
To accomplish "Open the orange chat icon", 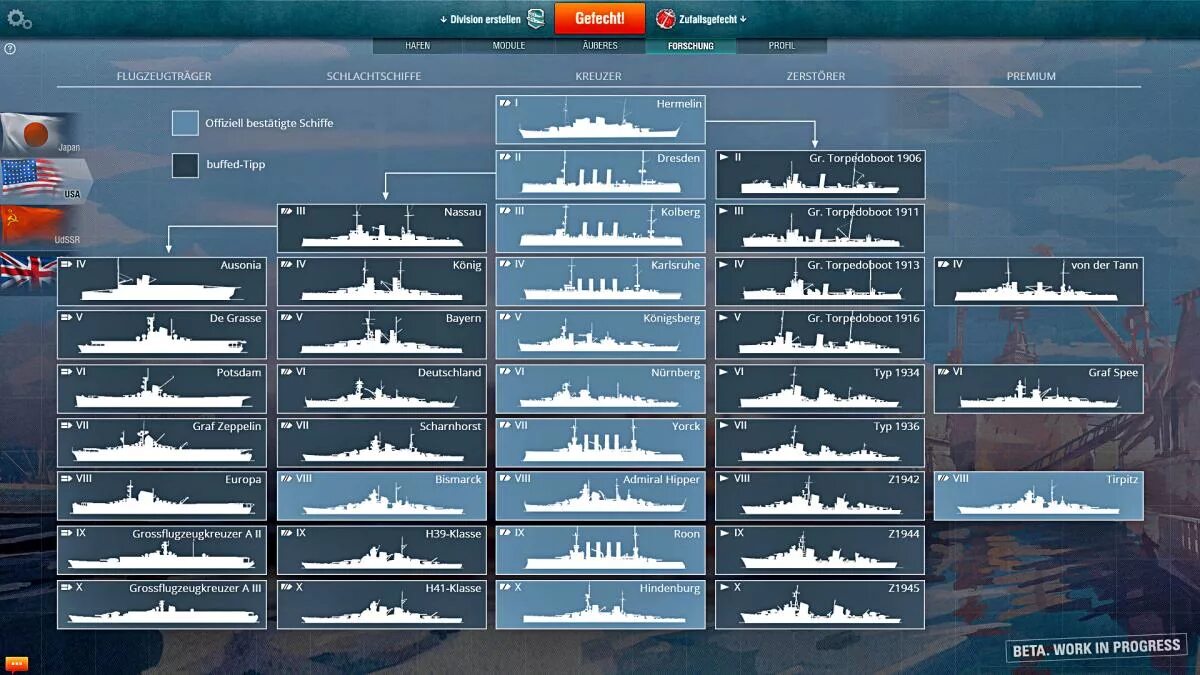I will [x=16, y=664].
